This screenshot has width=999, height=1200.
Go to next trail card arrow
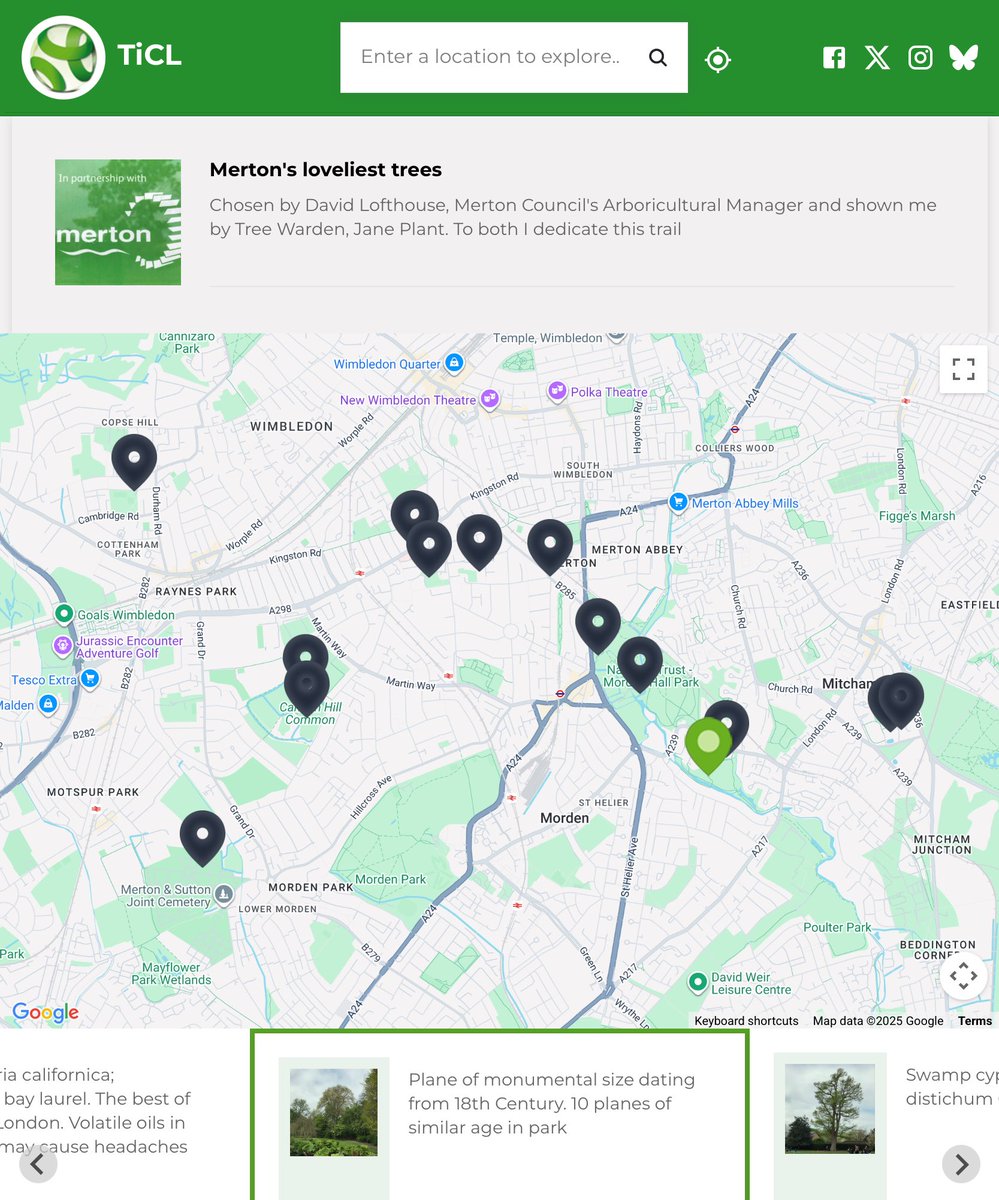click(x=961, y=1163)
